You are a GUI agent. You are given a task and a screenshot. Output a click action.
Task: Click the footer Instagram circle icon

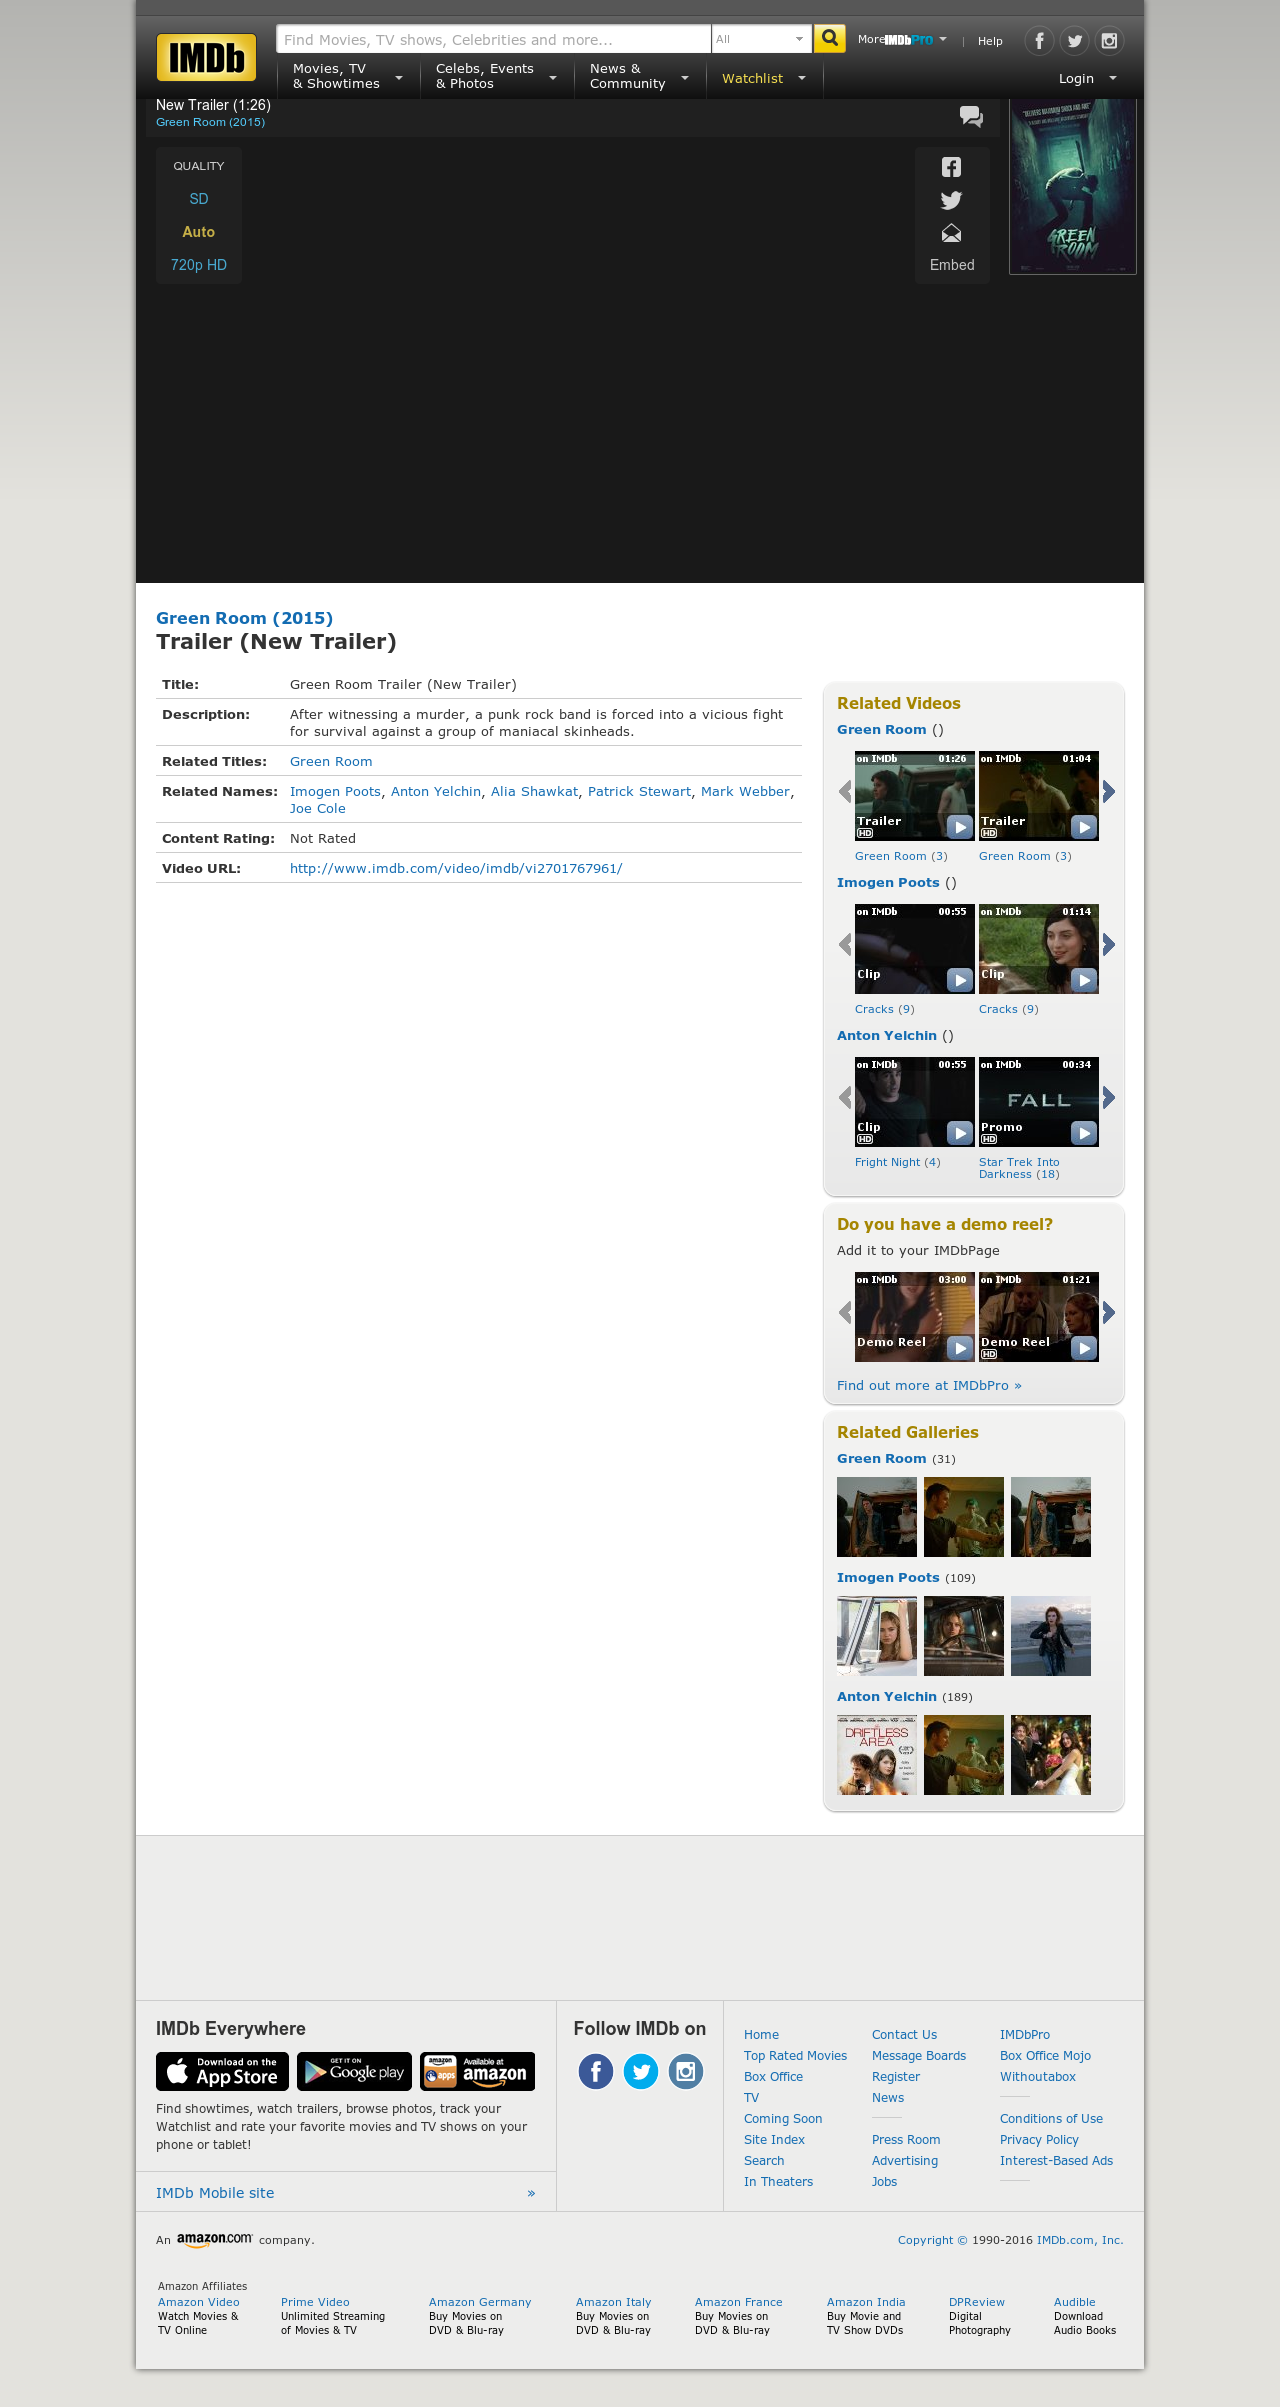pos(686,2071)
